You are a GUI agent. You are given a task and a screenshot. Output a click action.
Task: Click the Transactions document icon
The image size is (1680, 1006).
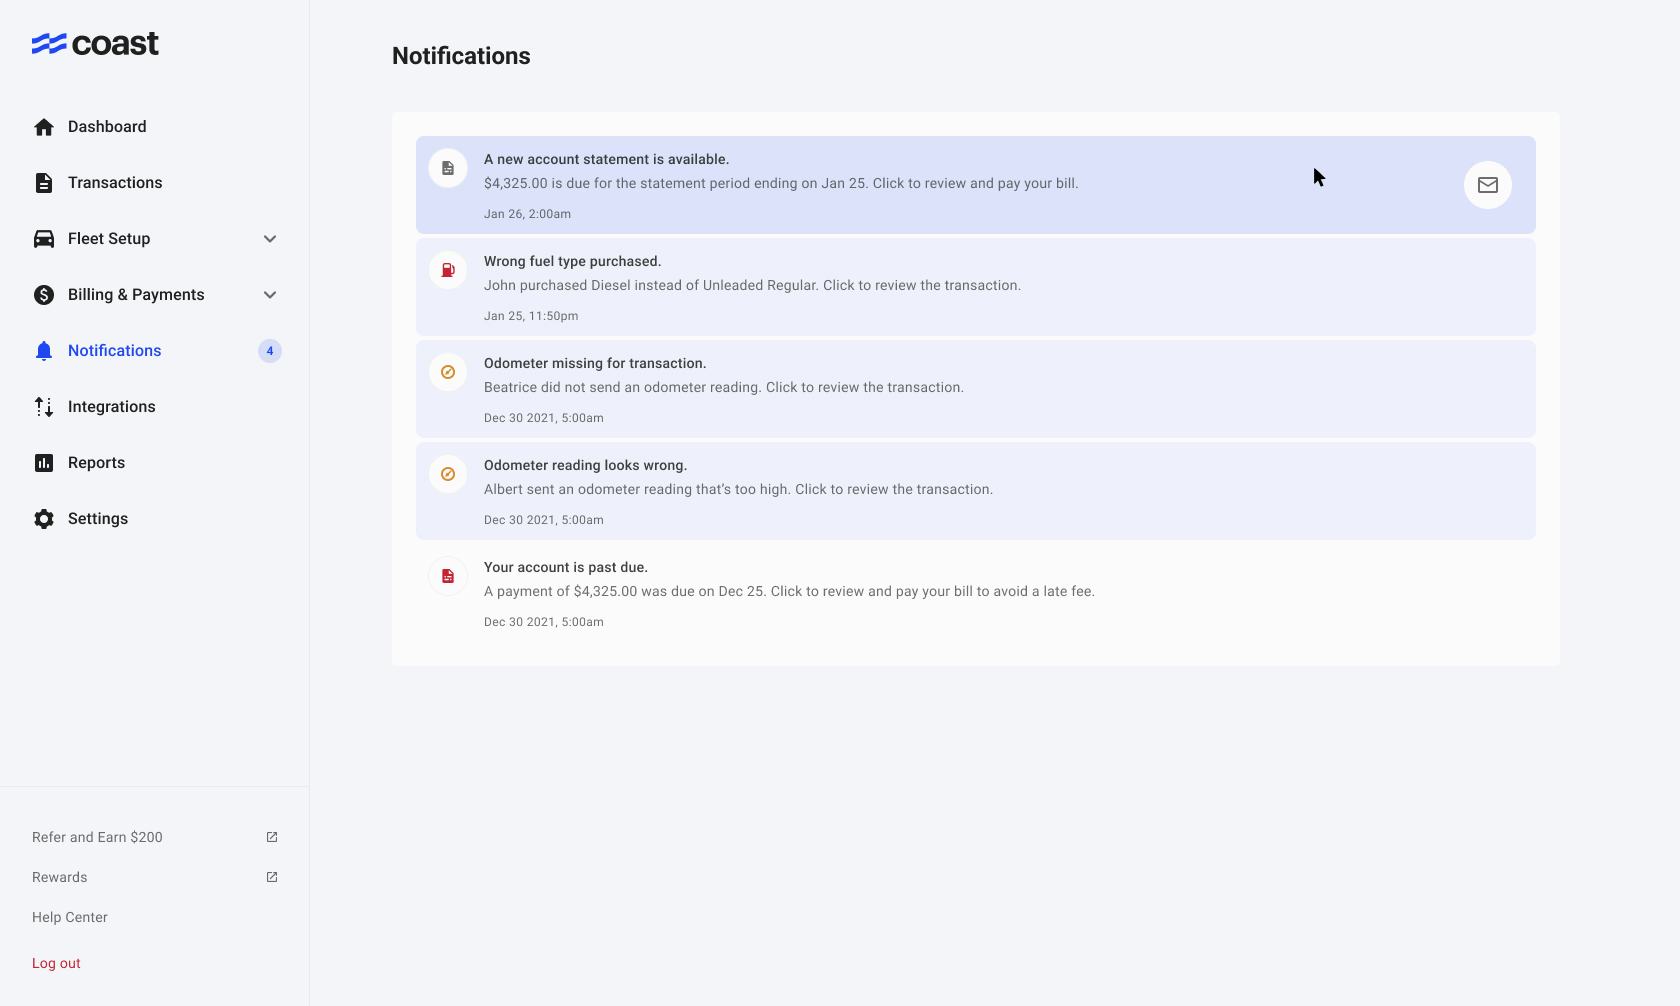[44, 182]
